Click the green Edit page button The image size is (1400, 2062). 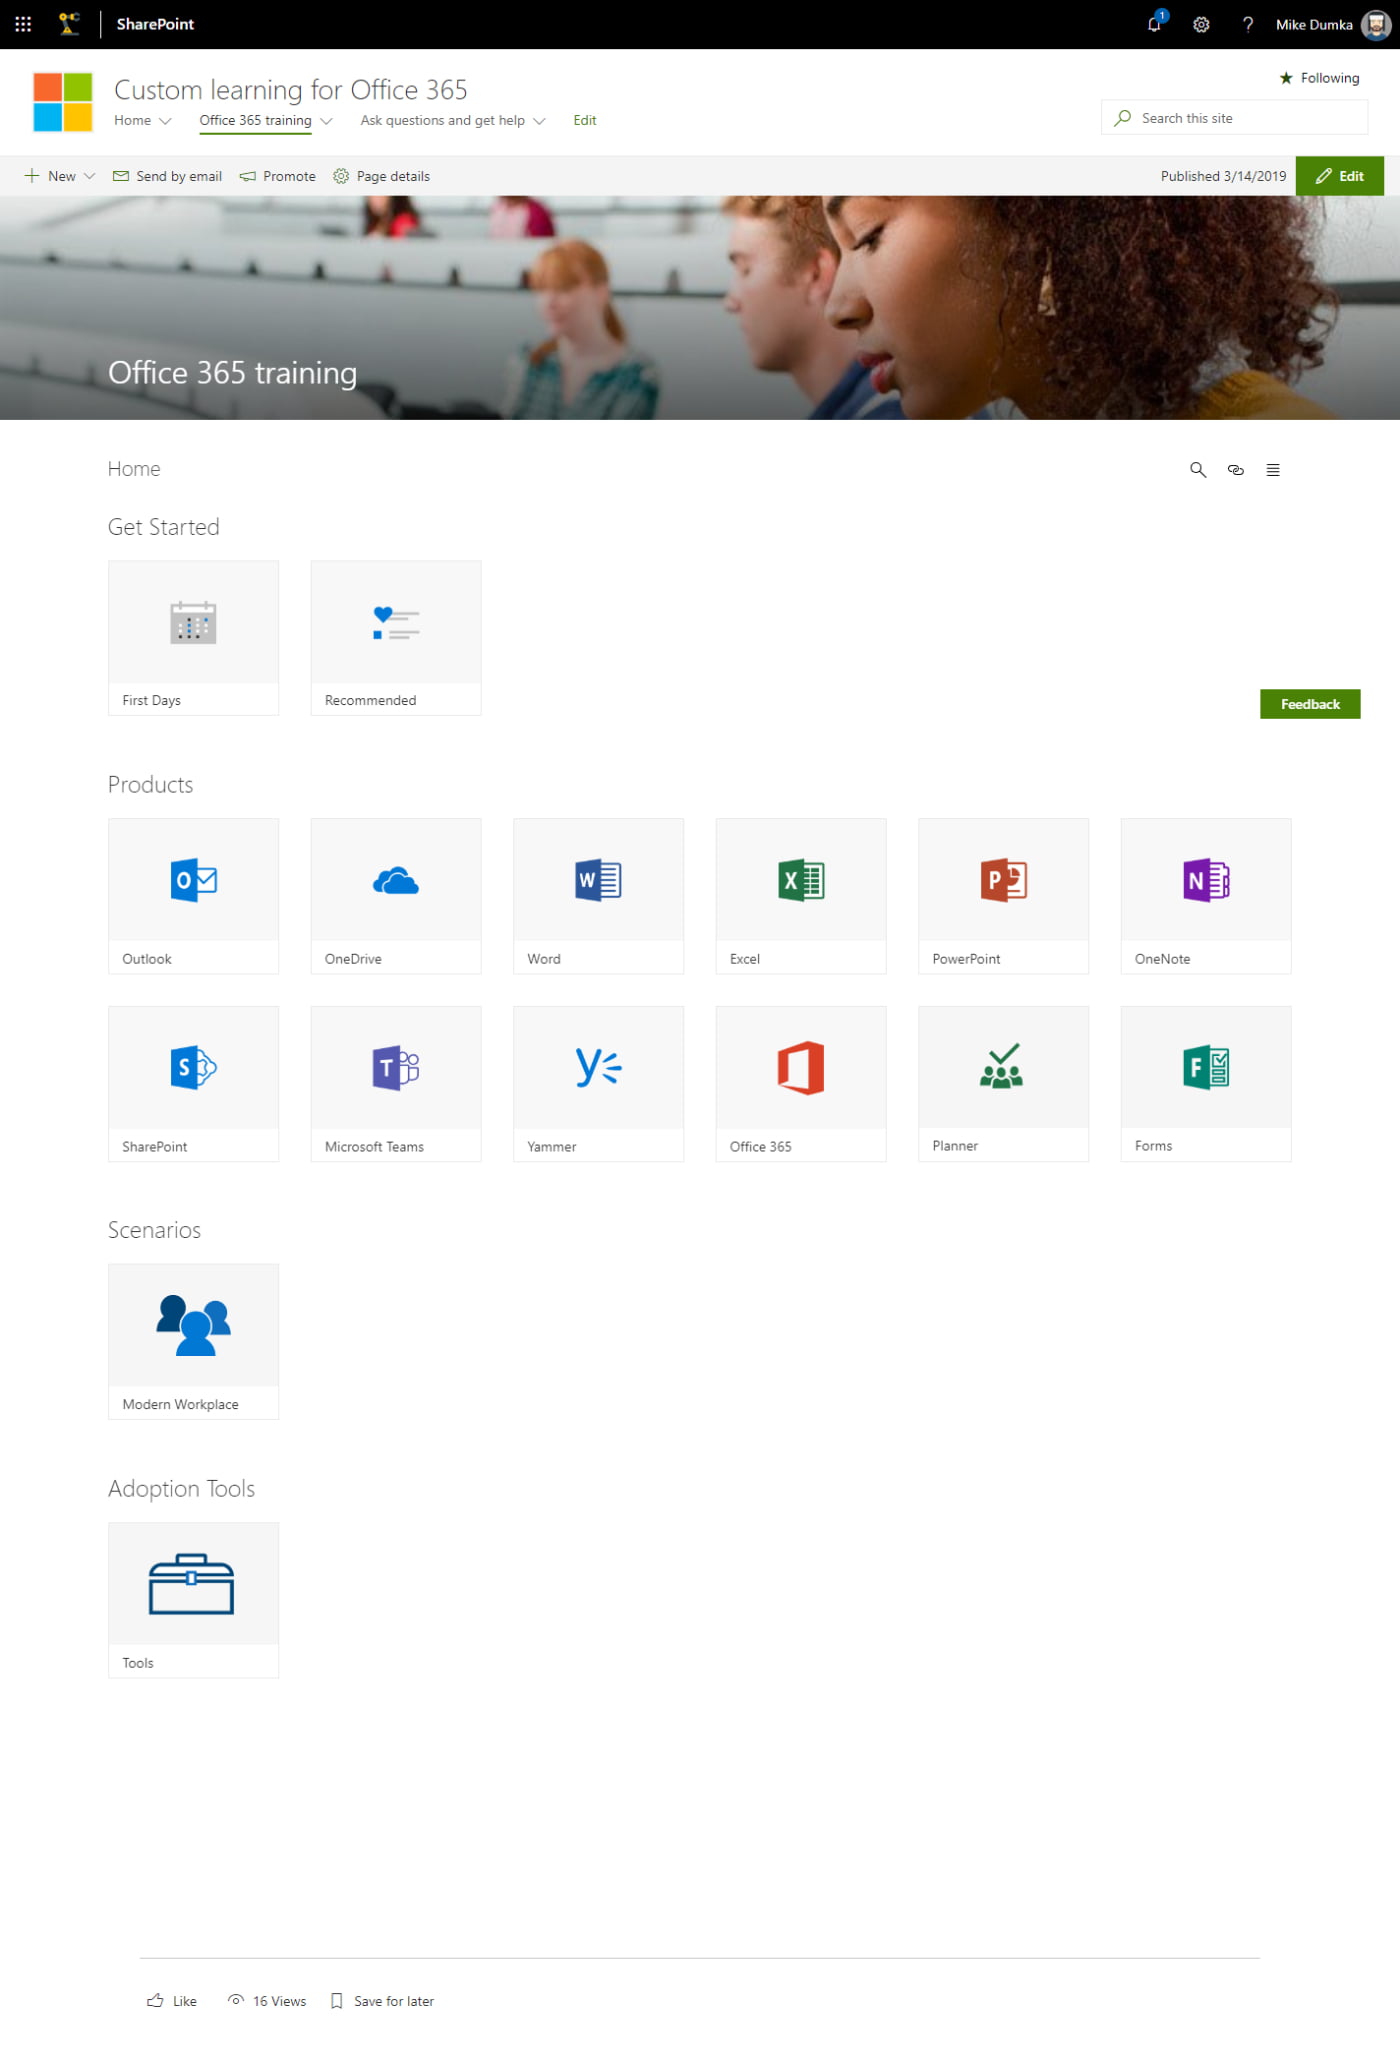(1339, 176)
